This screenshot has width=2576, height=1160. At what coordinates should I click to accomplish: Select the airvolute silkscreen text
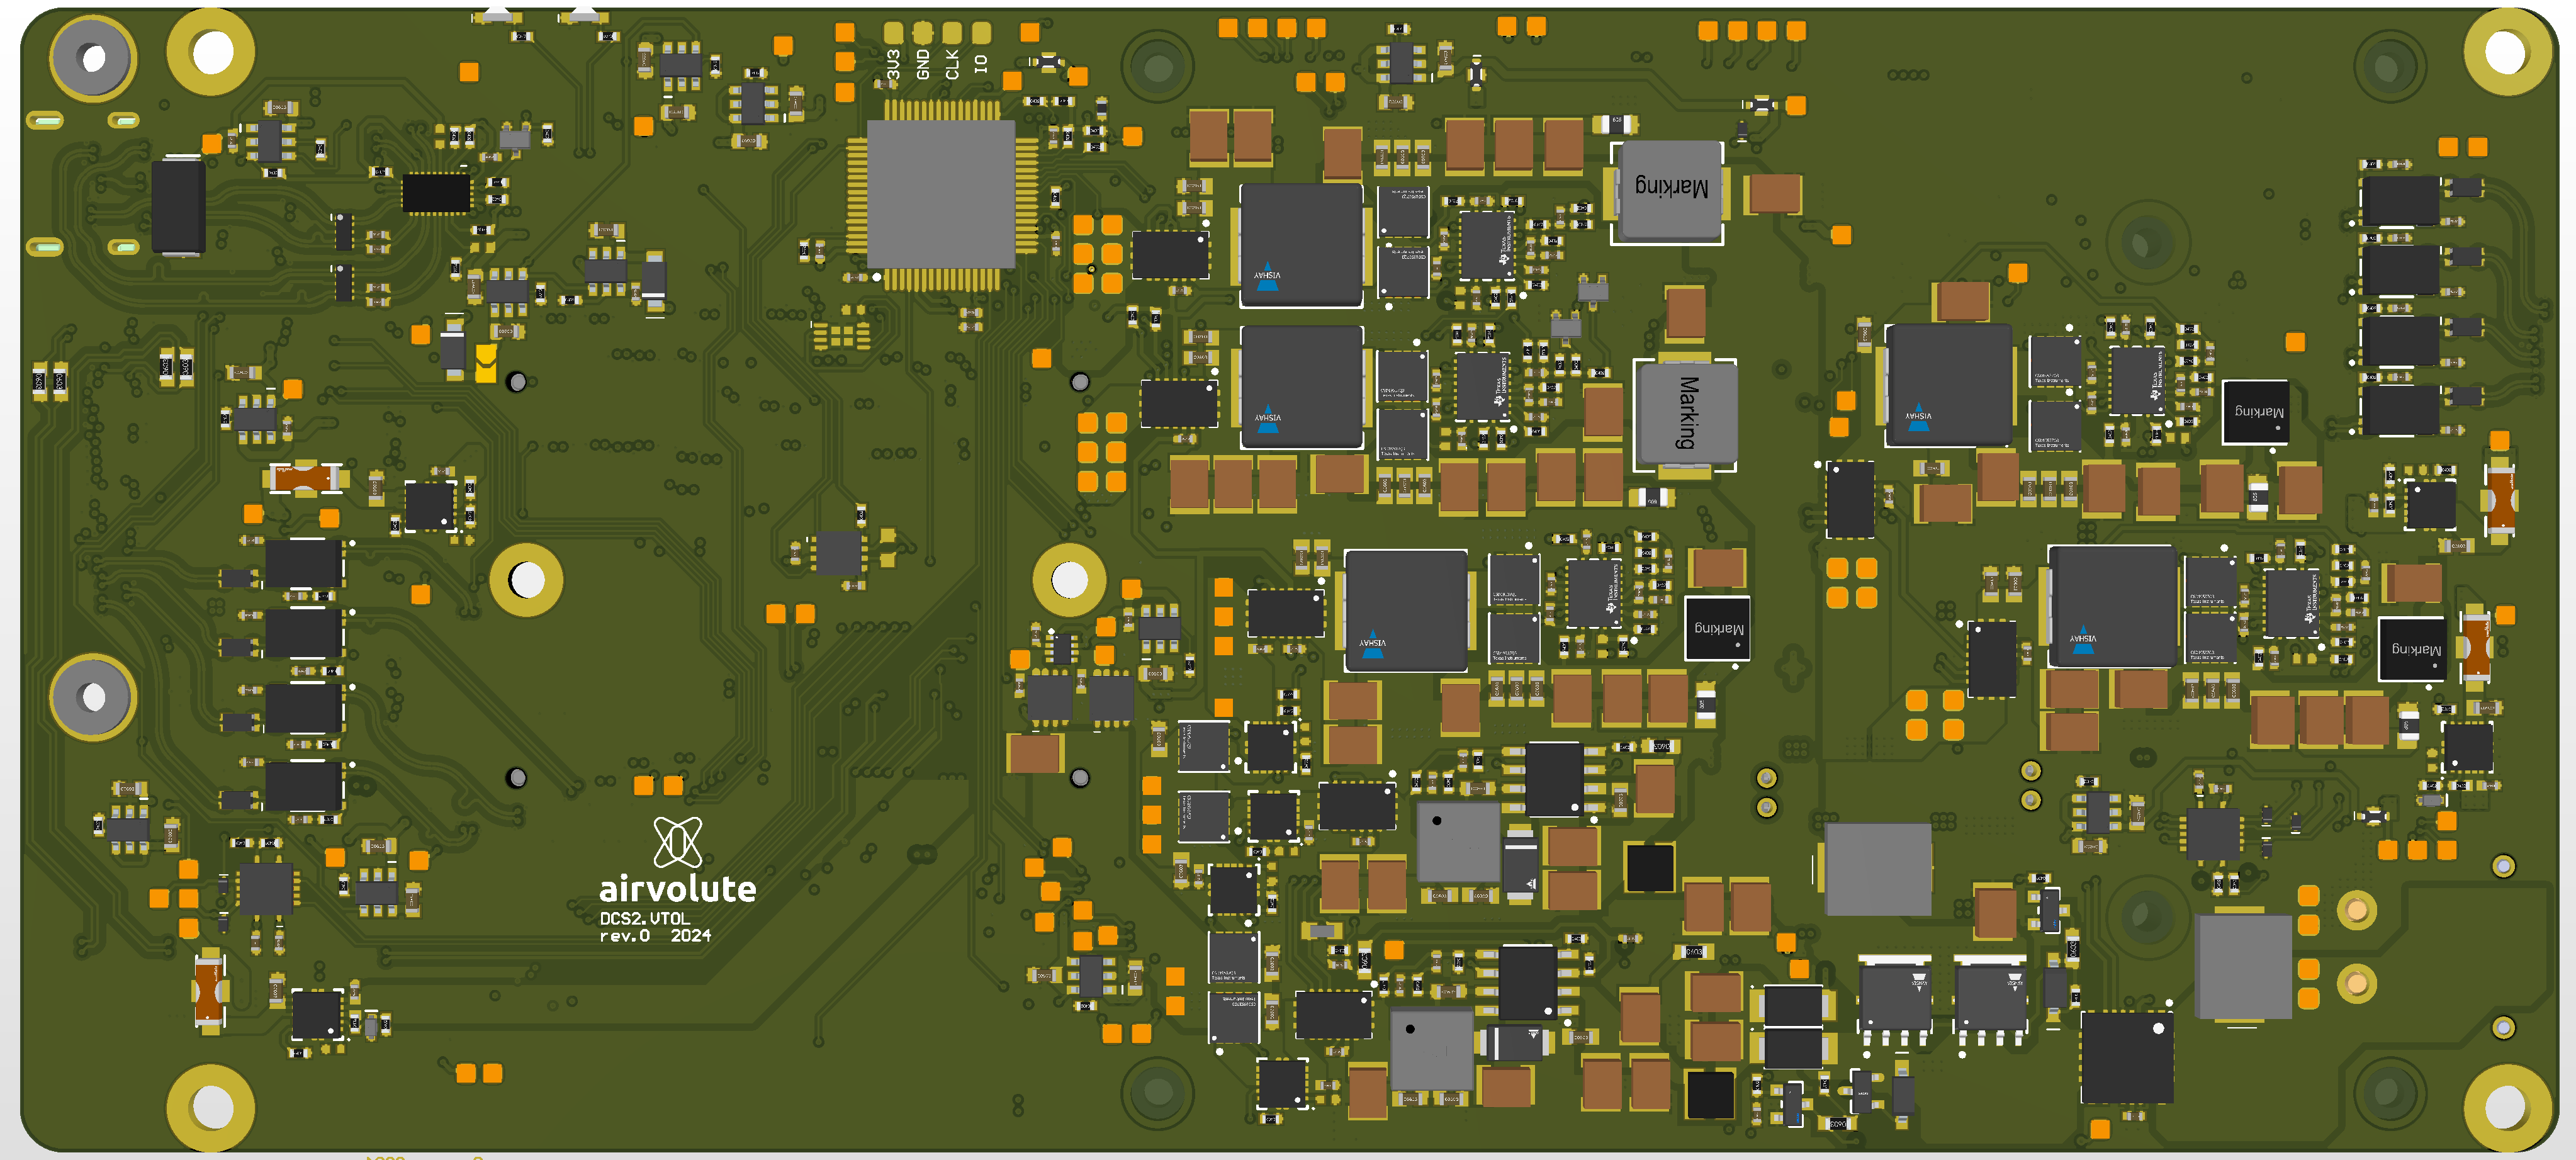coord(677,888)
